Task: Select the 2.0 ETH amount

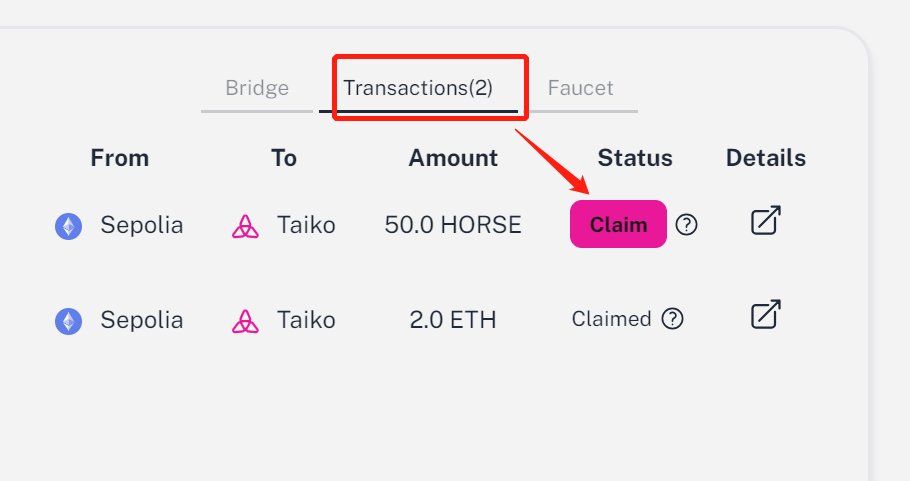Action: pos(453,320)
